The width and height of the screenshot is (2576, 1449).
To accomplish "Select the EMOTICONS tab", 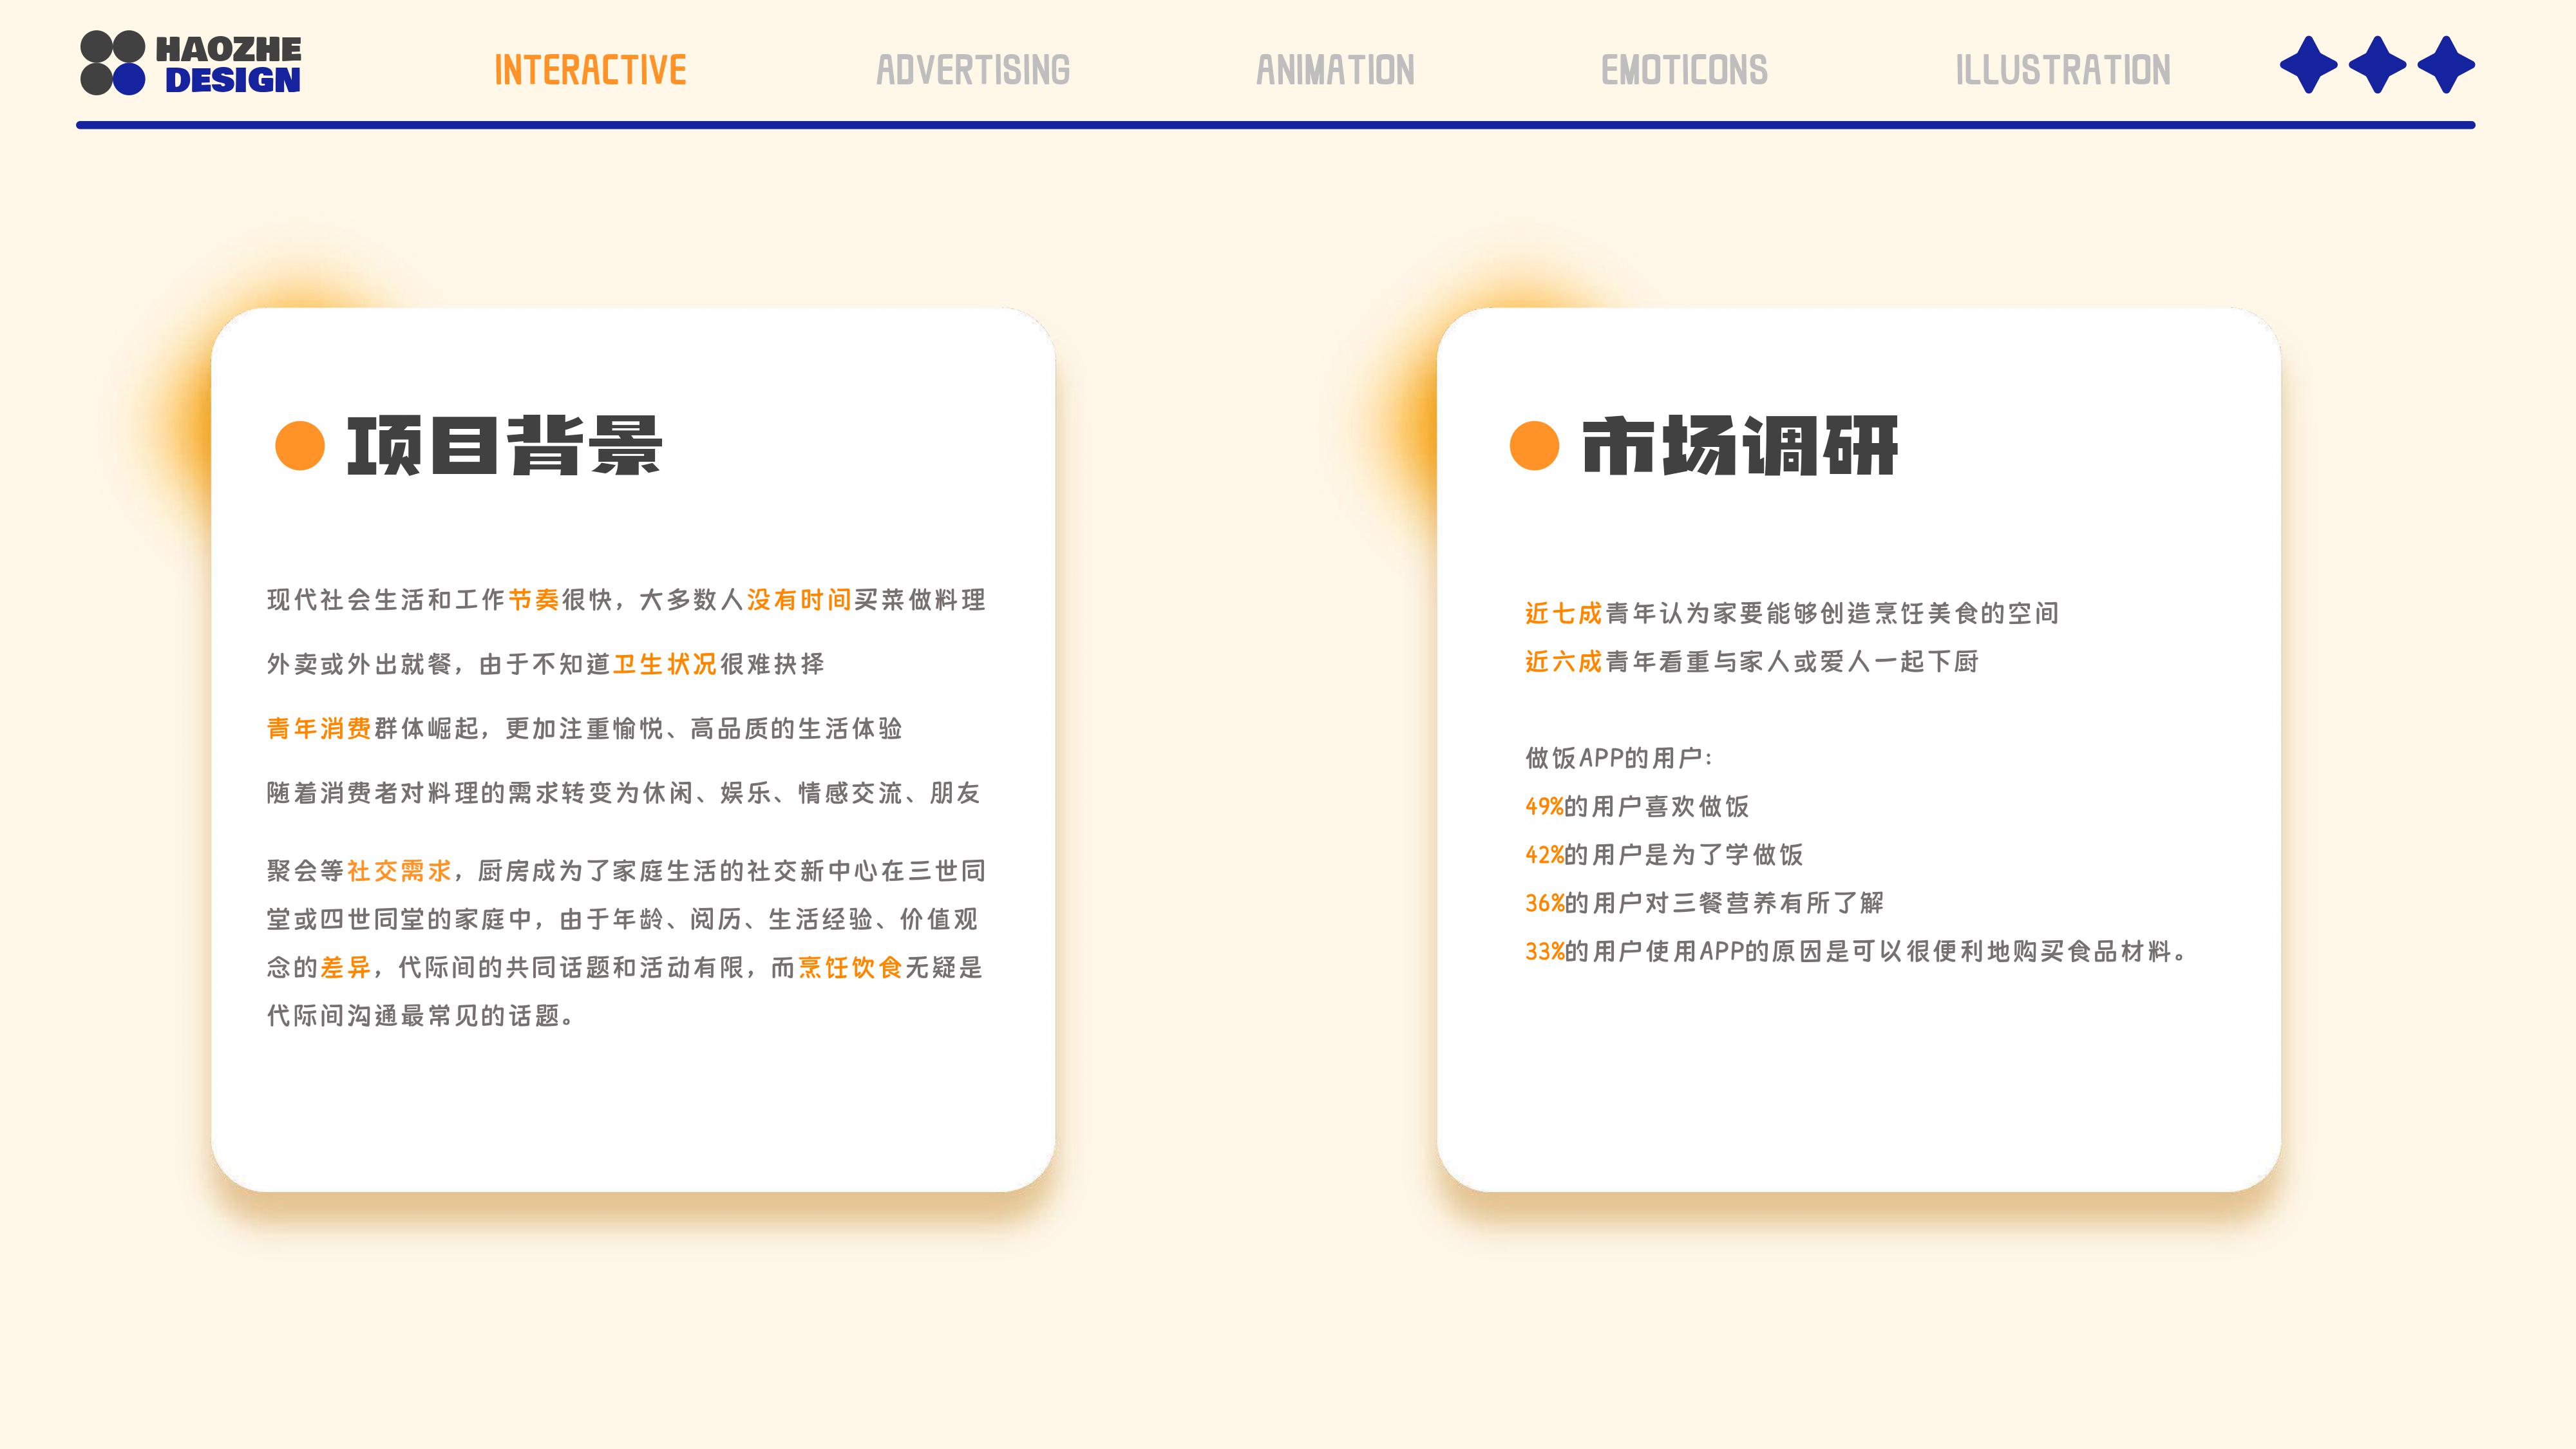I will pyautogui.click(x=1684, y=70).
